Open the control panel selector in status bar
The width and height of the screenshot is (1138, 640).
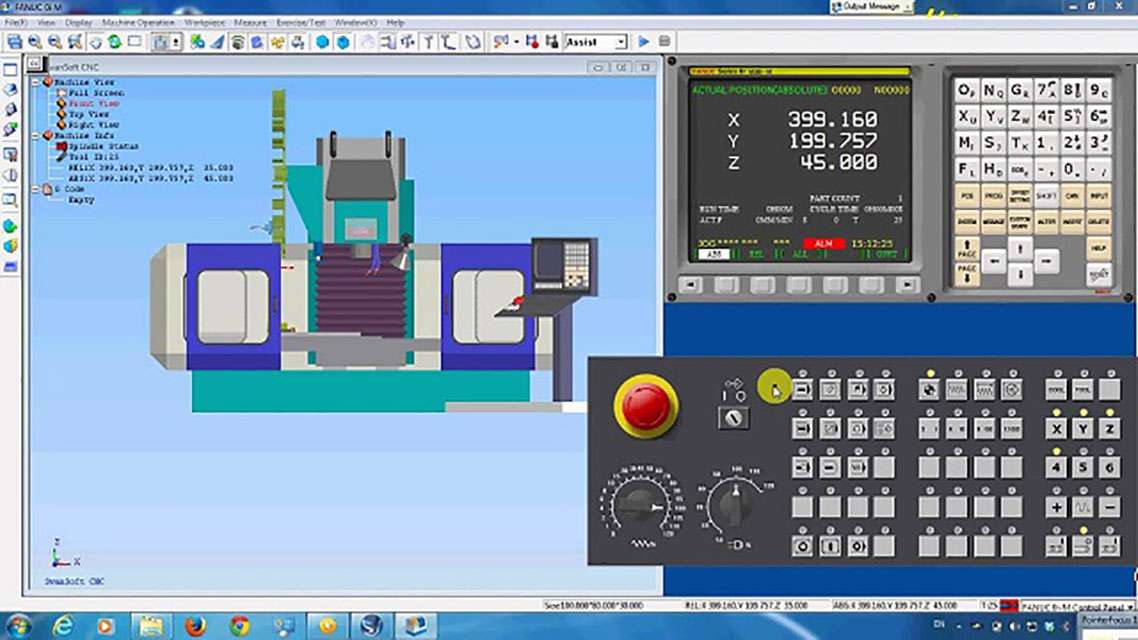(1078, 606)
